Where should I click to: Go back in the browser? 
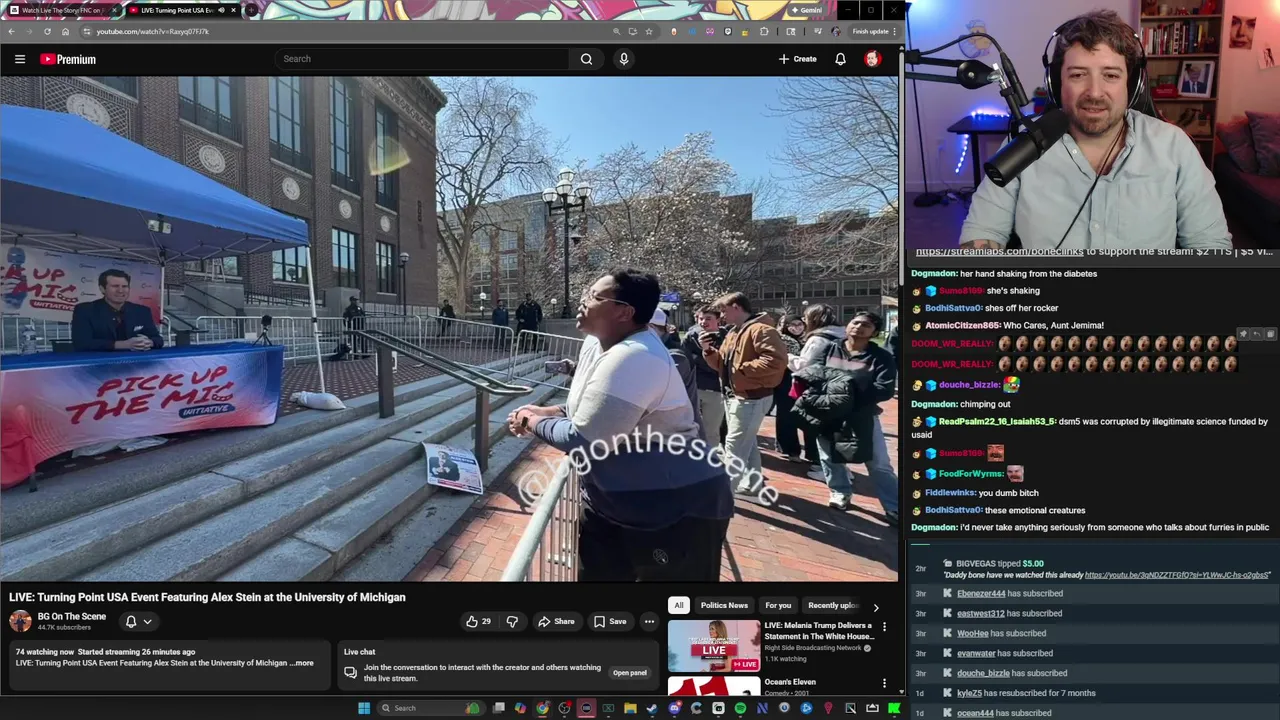(11, 31)
